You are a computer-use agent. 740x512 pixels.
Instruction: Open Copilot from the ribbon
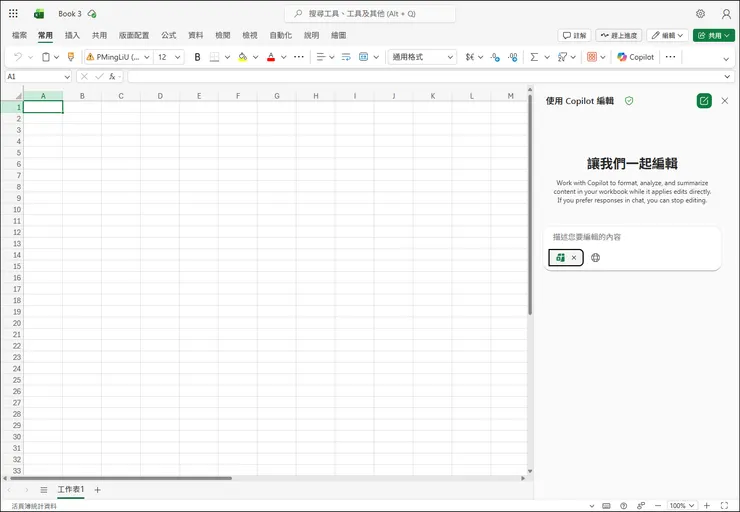[x=636, y=57]
